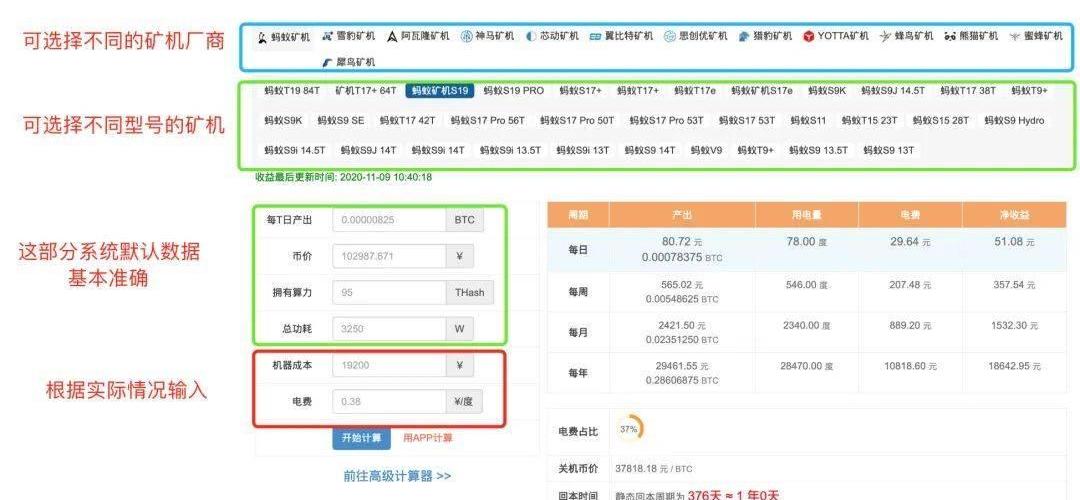
Task: Select the 蚂蚁矿机 manufacturer icon
Action: 263,36
